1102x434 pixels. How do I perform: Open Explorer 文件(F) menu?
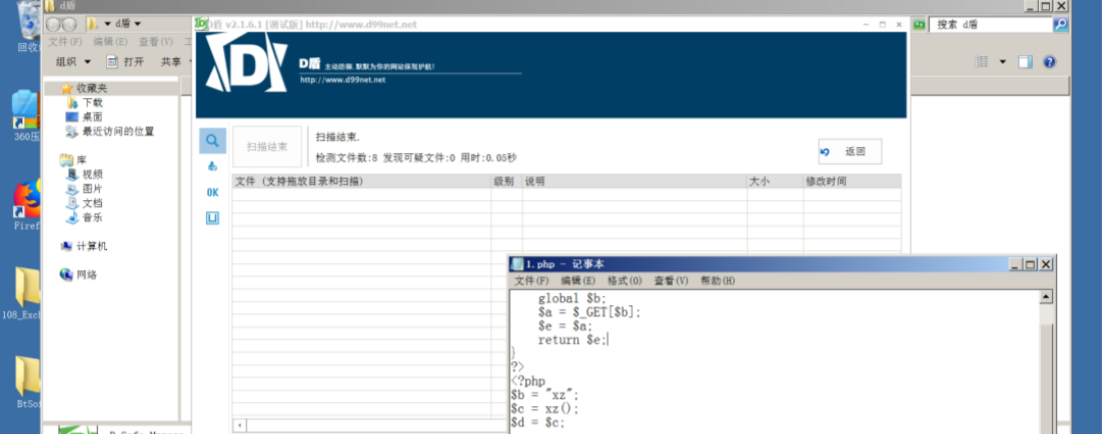point(65,42)
